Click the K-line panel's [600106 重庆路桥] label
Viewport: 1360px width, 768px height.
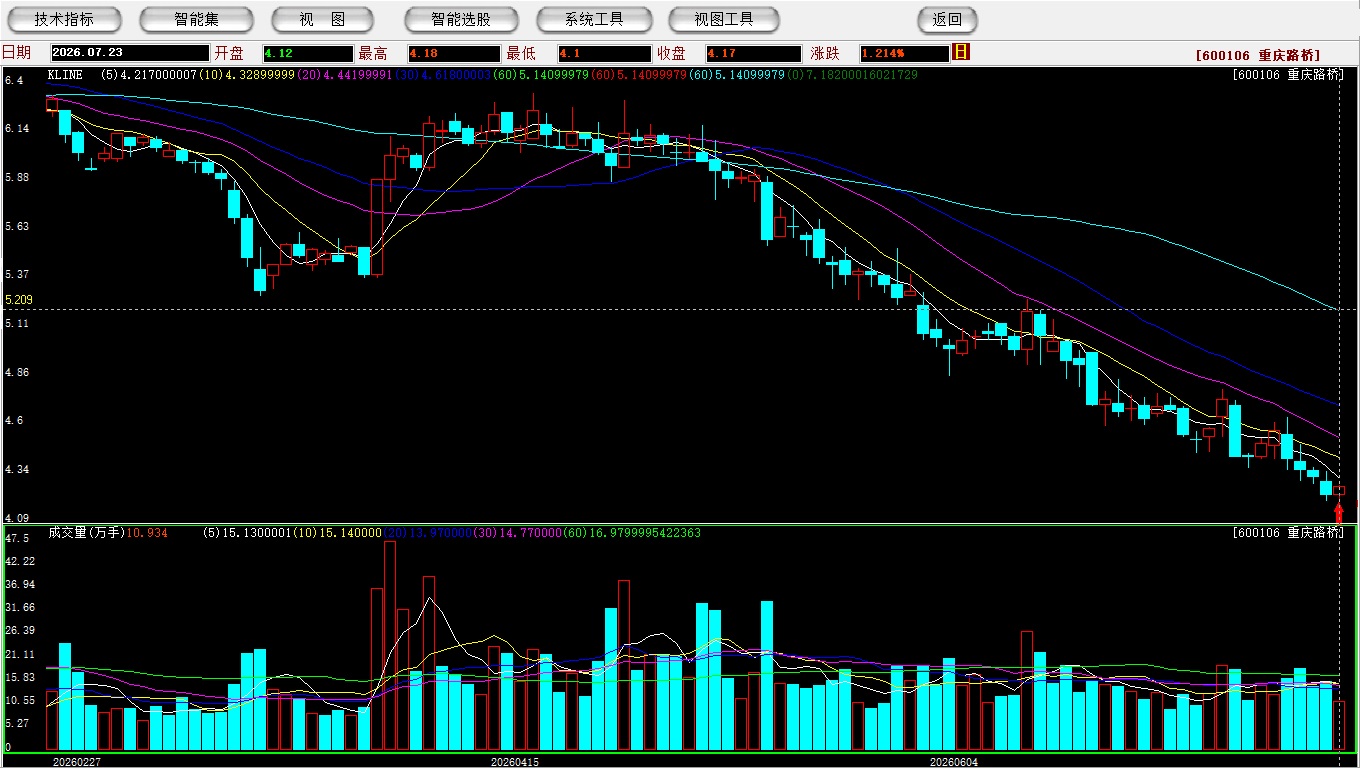coord(1289,75)
